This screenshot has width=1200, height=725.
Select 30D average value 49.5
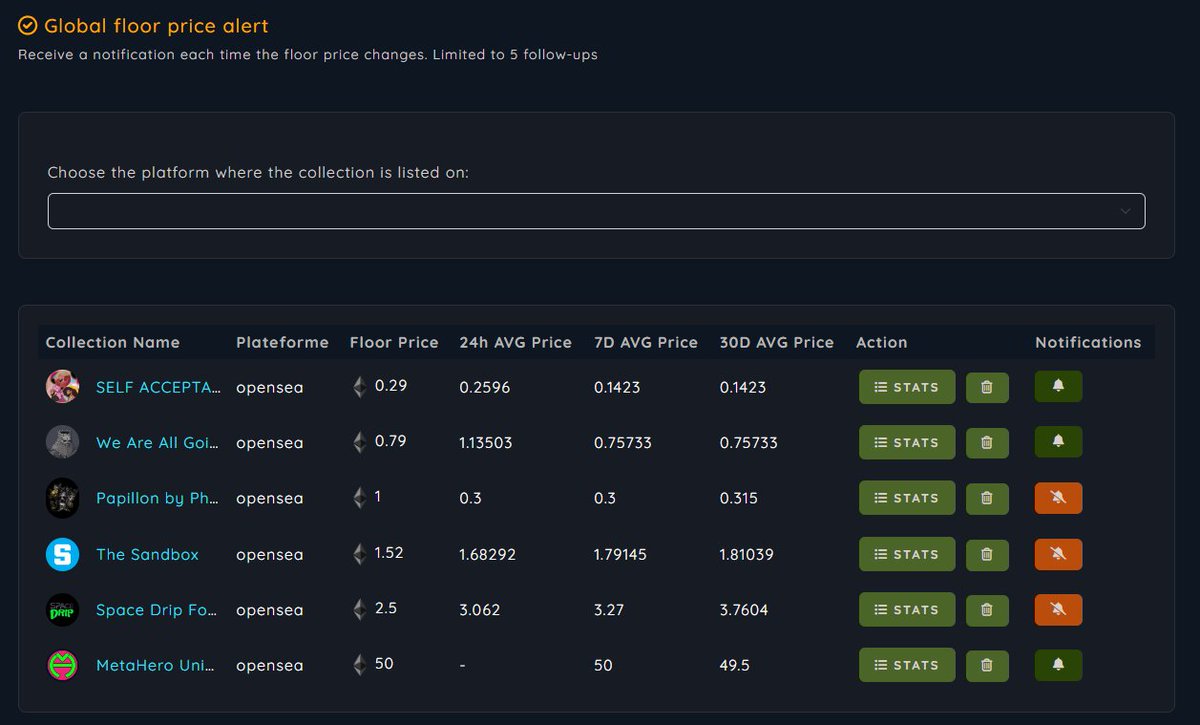tap(735, 665)
